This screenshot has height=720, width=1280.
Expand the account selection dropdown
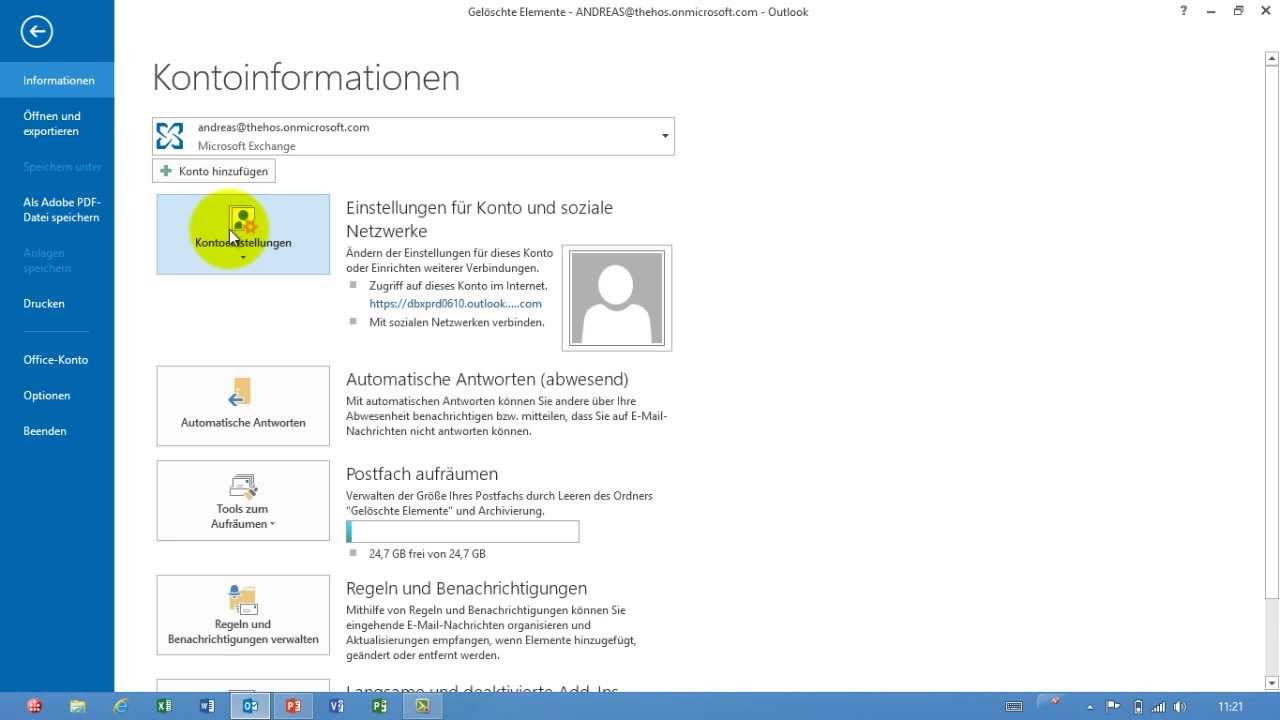click(x=665, y=136)
